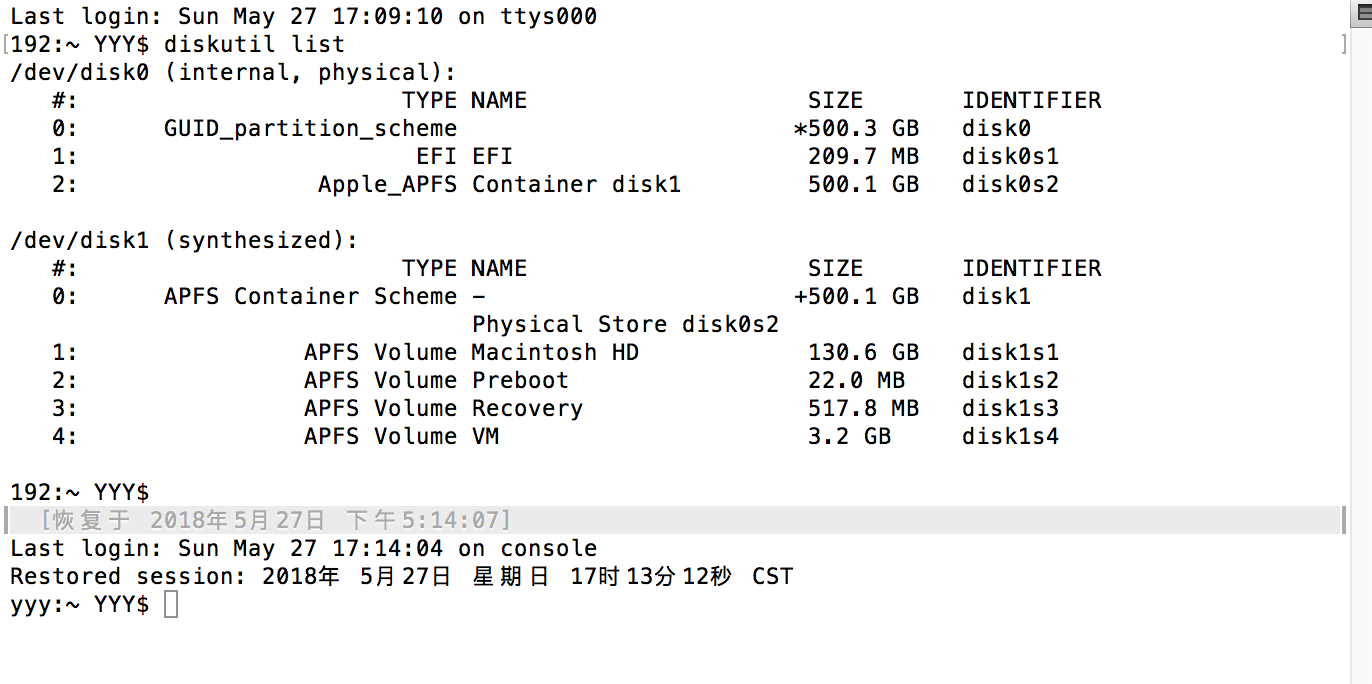Click the /dev/disk1 (synthesized) header line
The width and height of the screenshot is (1372, 684).
click(x=184, y=241)
